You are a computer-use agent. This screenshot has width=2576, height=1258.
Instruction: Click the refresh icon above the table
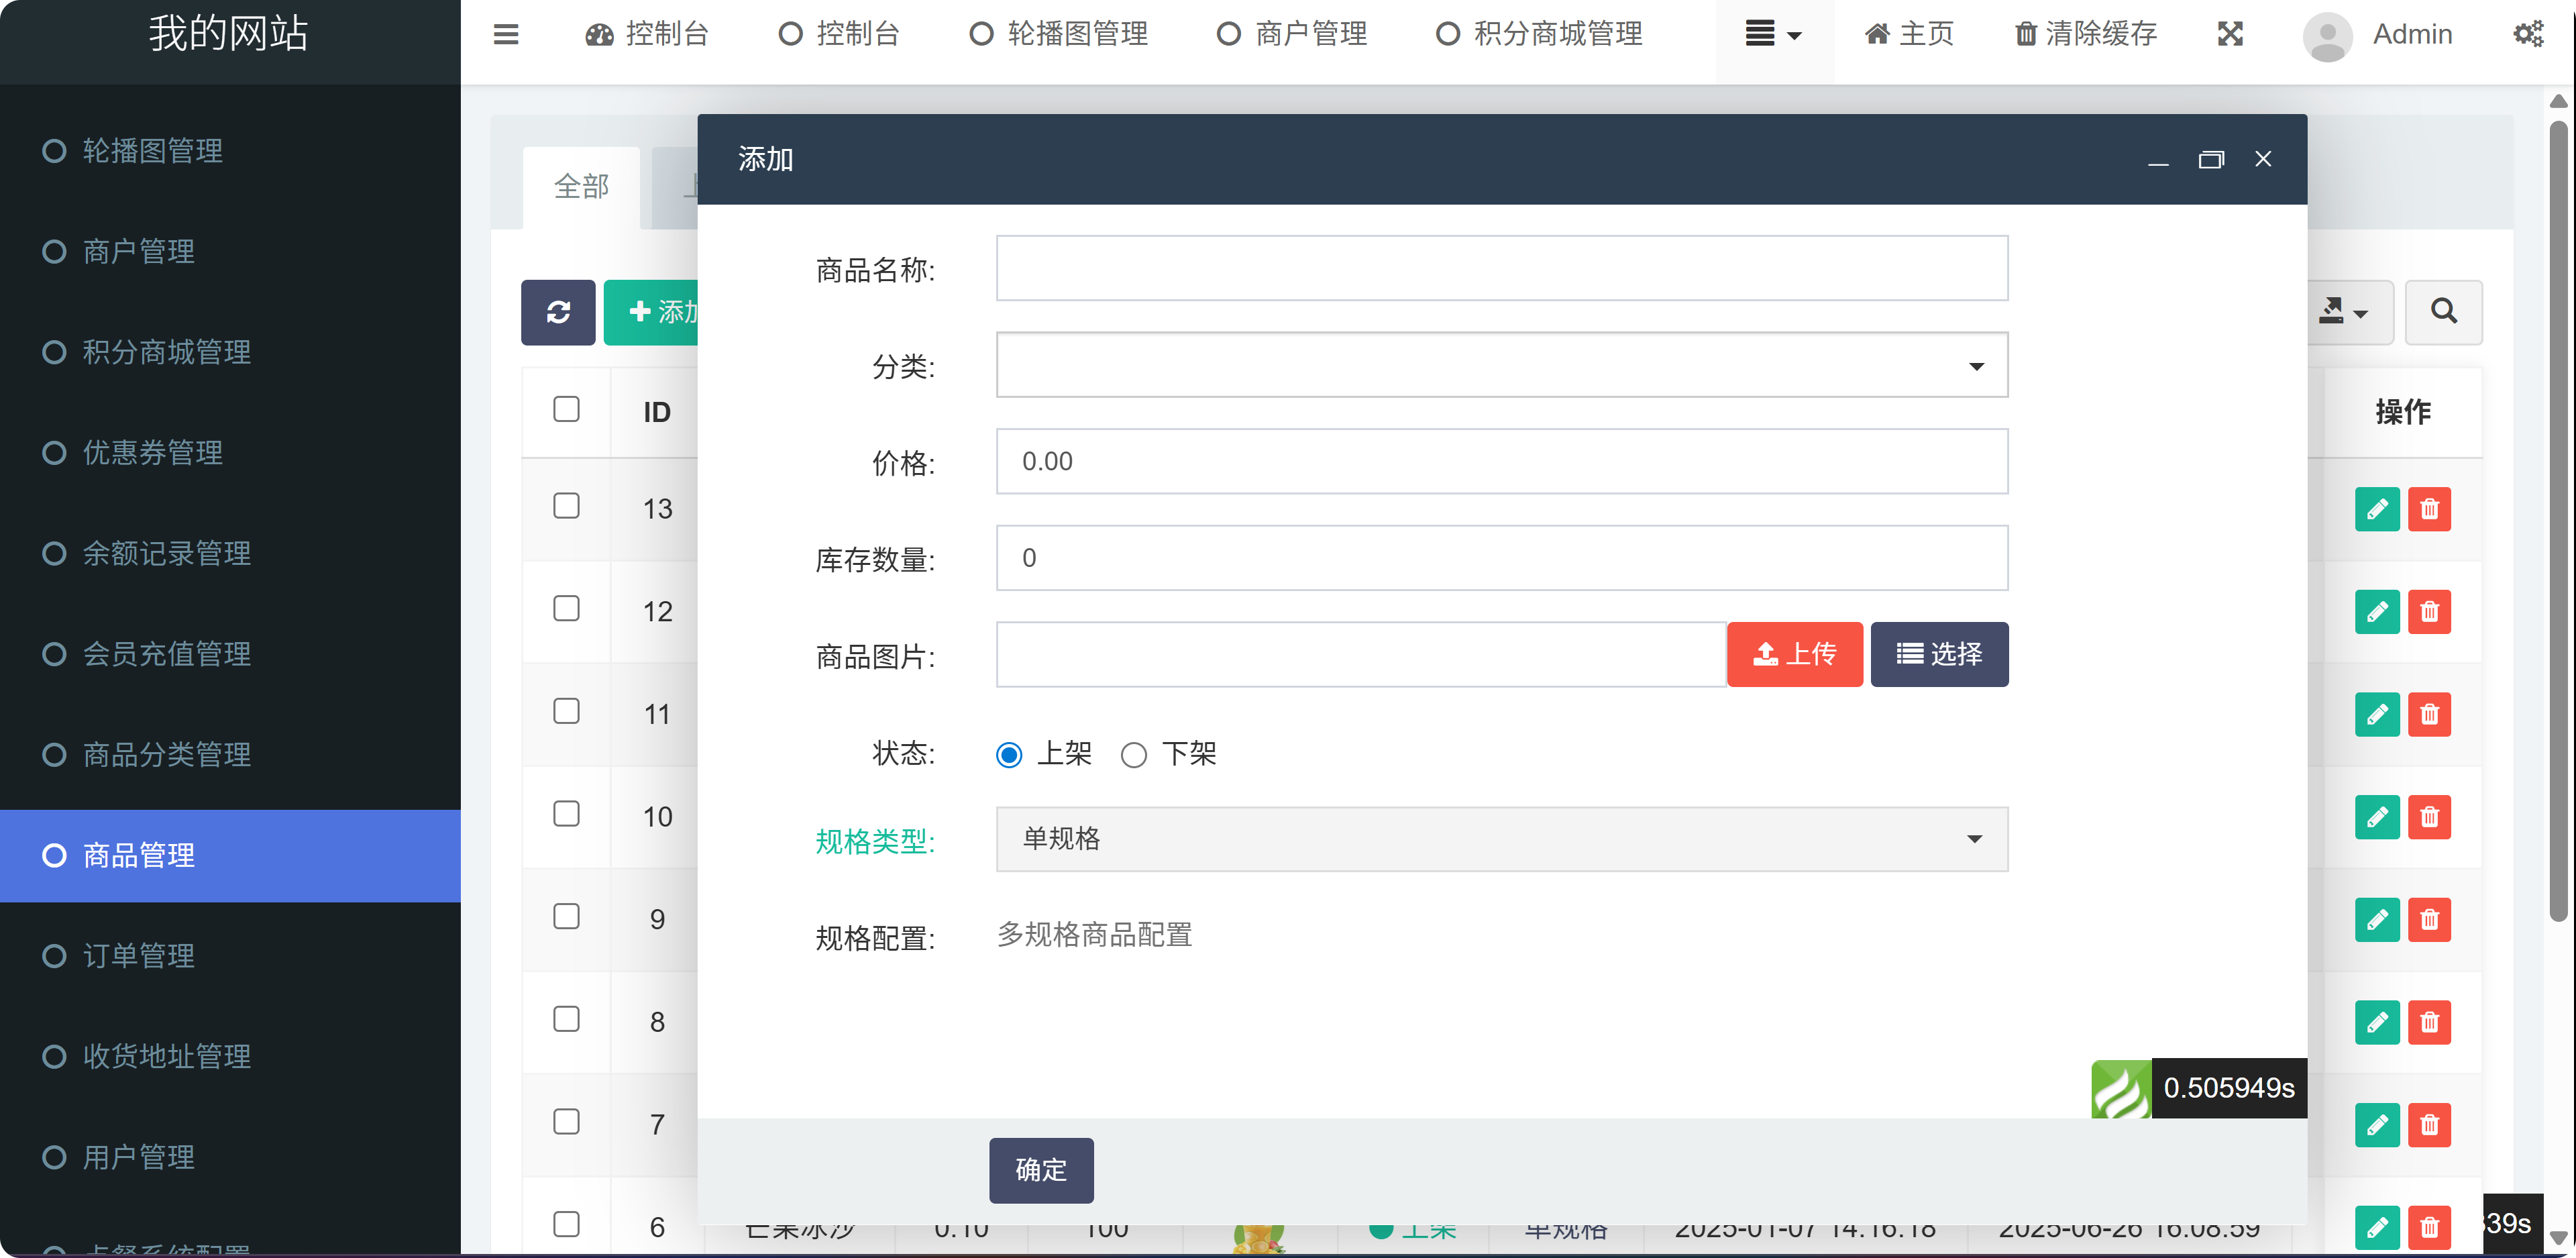558,312
